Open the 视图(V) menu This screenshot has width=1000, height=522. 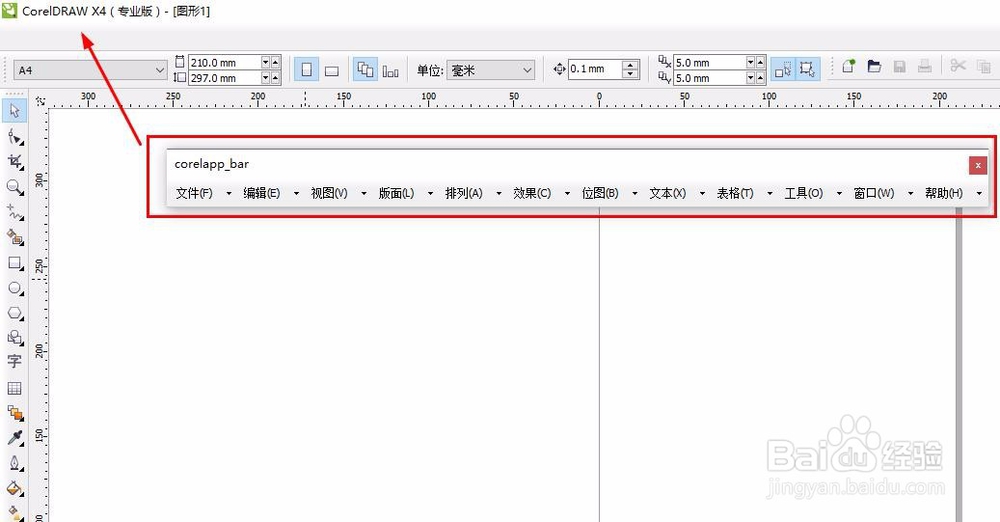[x=329, y=193]
